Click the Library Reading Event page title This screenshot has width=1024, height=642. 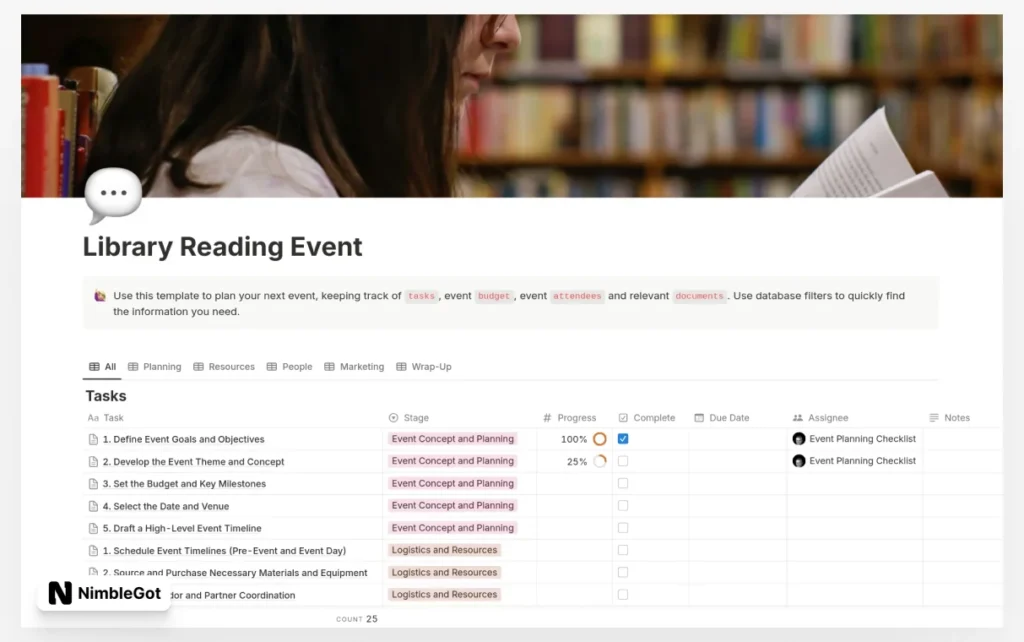point(222,247)
